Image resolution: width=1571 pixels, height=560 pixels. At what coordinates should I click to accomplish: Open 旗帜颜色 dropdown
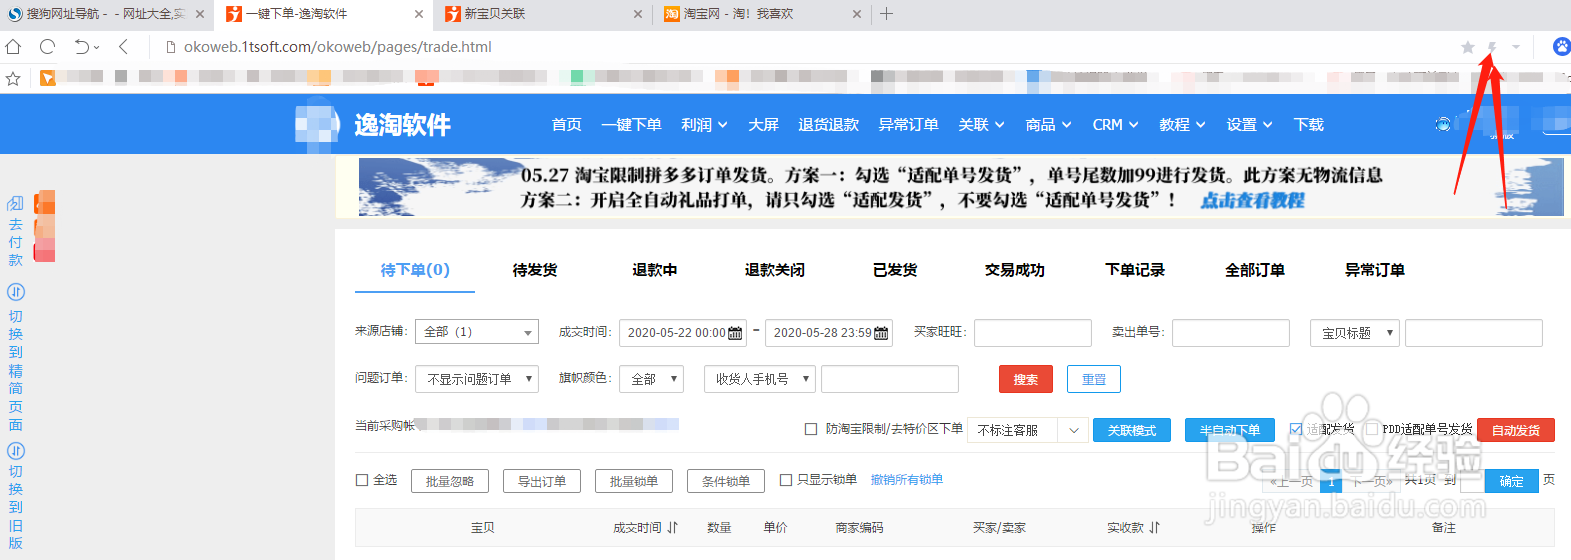[651, 379]
